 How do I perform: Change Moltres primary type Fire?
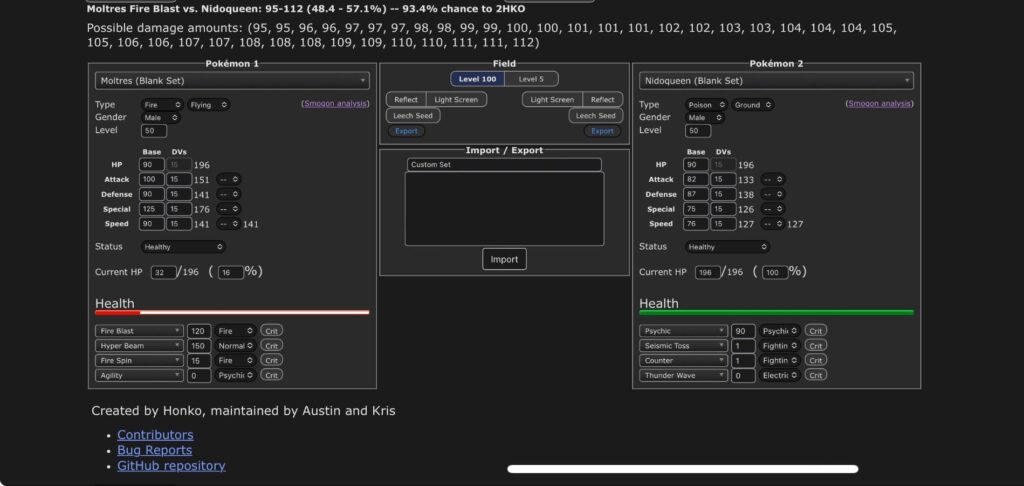coord(162,105)
